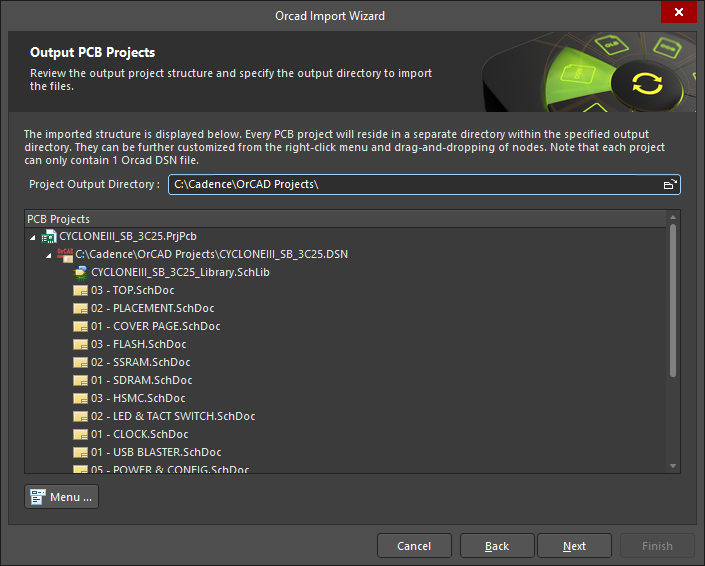705x566 pixels.
Task: Click the icon beside 02 - LED & TACT SWITCH.SchDoc
Action: pyautogui.click(x=80, y=416)
